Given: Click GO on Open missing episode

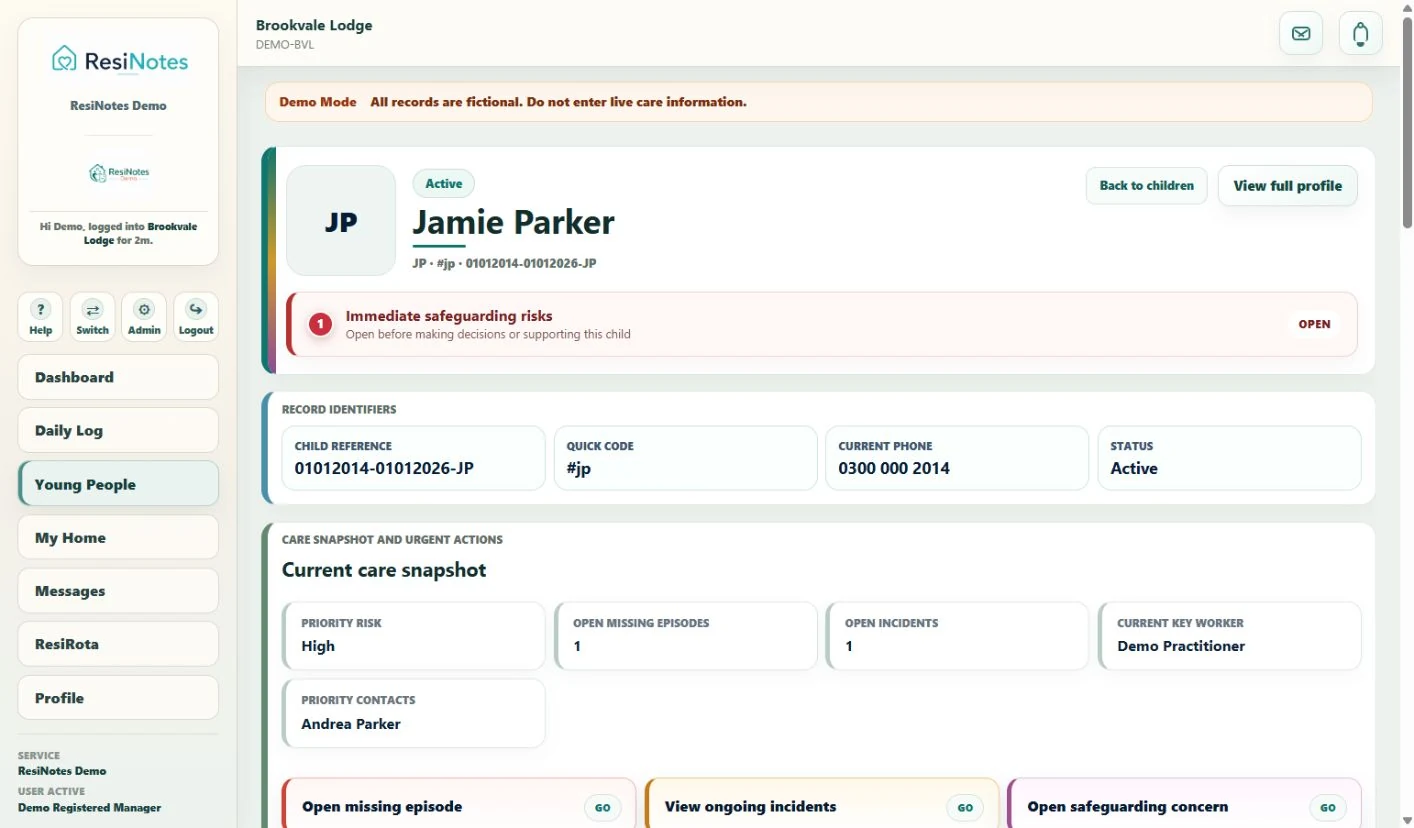Looking at the screenshot, I should [603, 807].
